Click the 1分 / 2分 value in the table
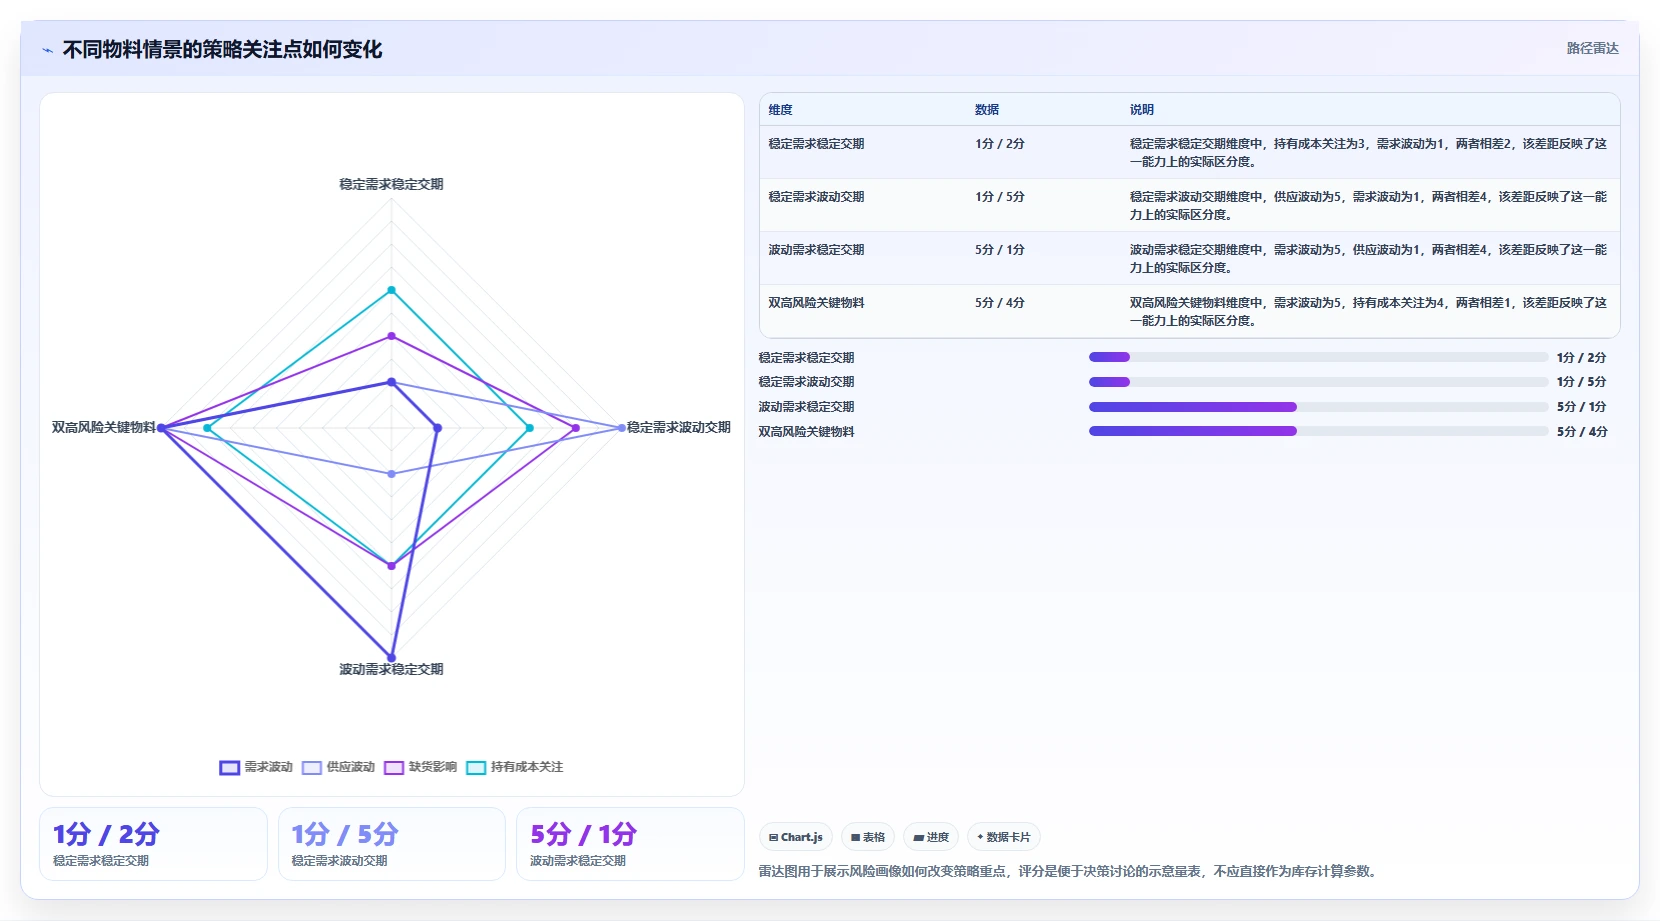The width and height of the screenshot is (1660, 921). [1000, 144]
